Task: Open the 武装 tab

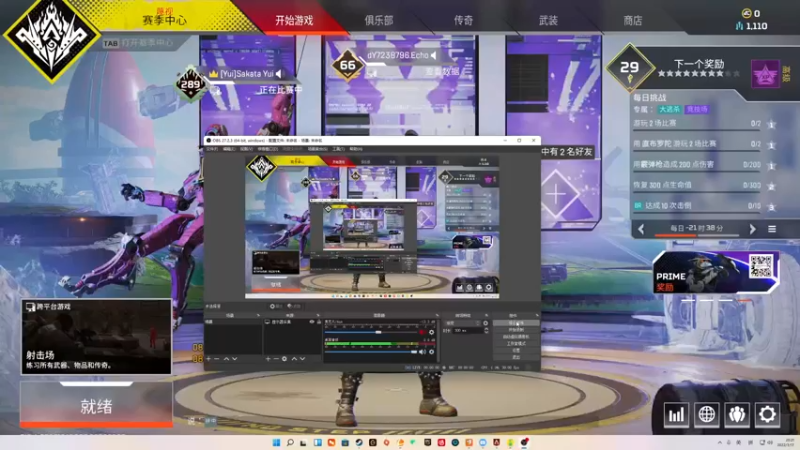Action: pyautogui.click(x=548, y=20)
